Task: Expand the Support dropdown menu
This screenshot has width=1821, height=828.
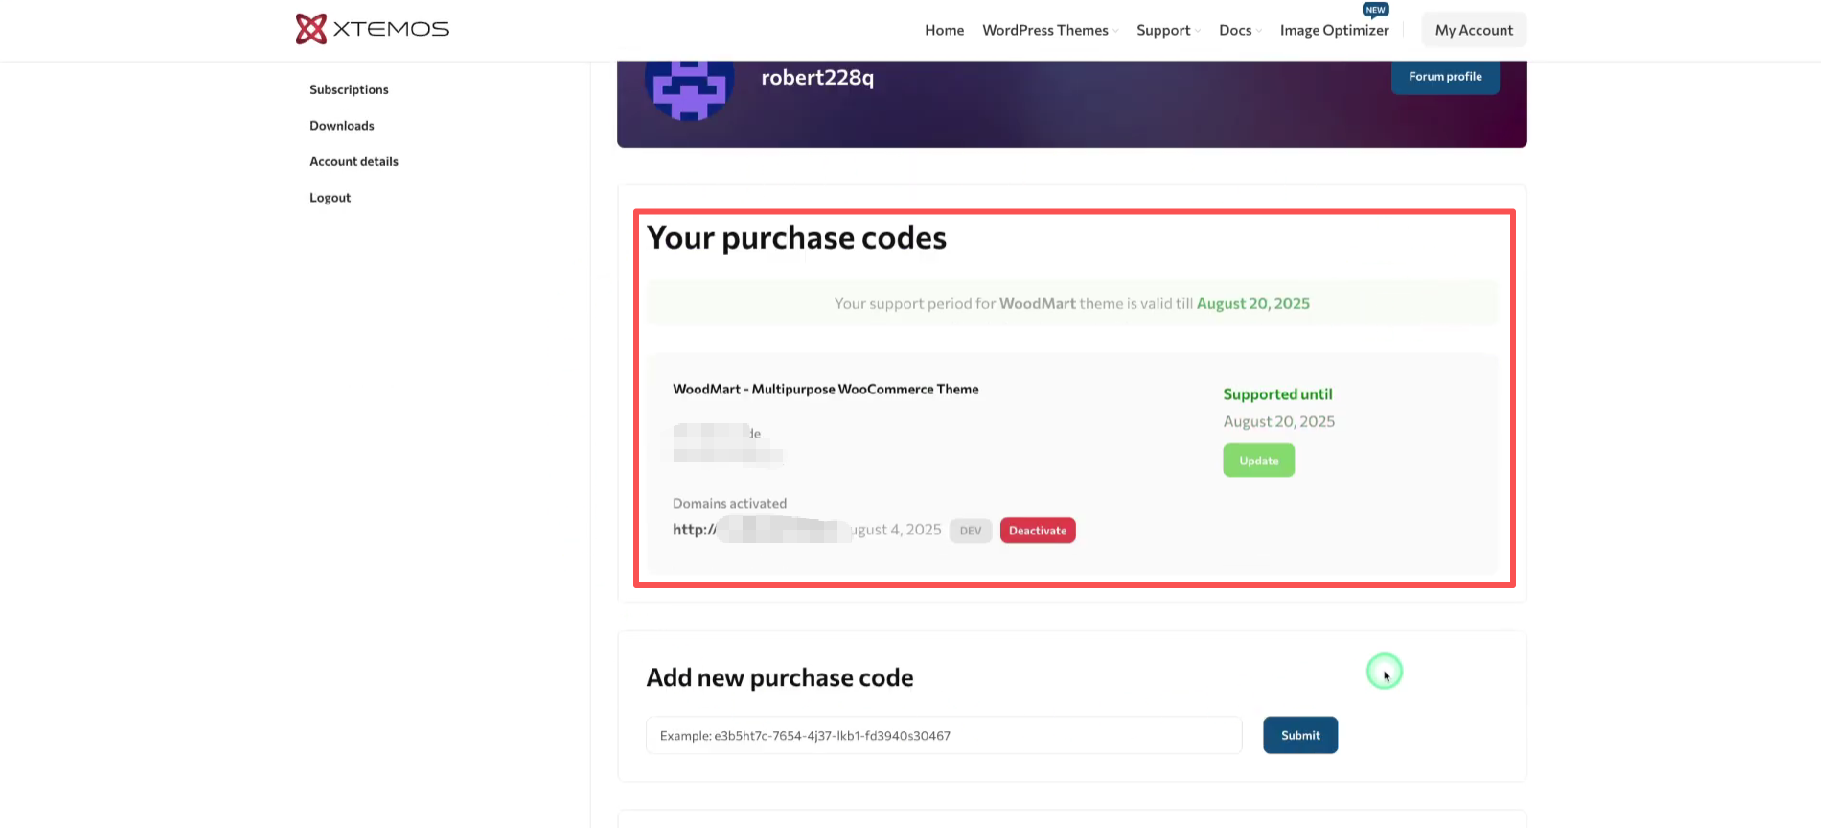Action: tap(1168, 31)
